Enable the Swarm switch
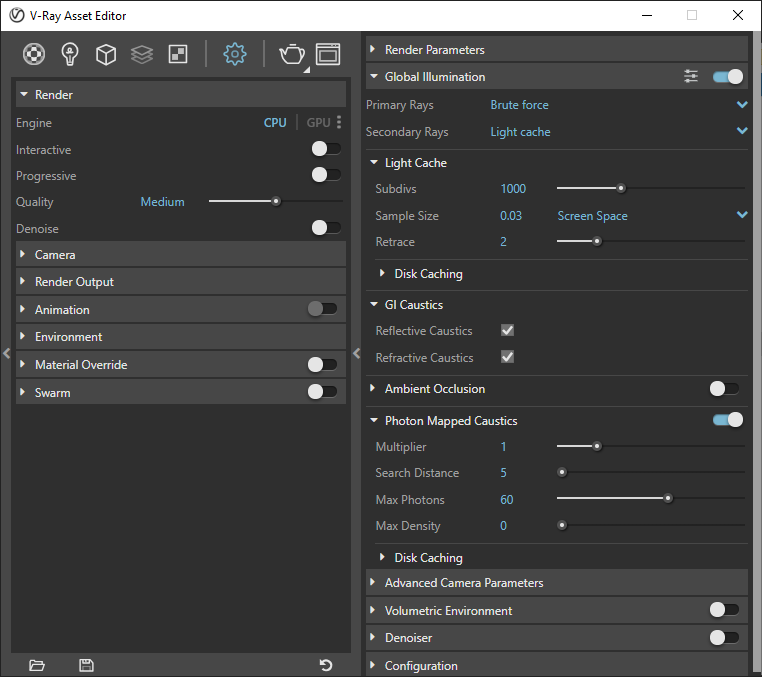762x677 pixels. click(x=322, y=392)
